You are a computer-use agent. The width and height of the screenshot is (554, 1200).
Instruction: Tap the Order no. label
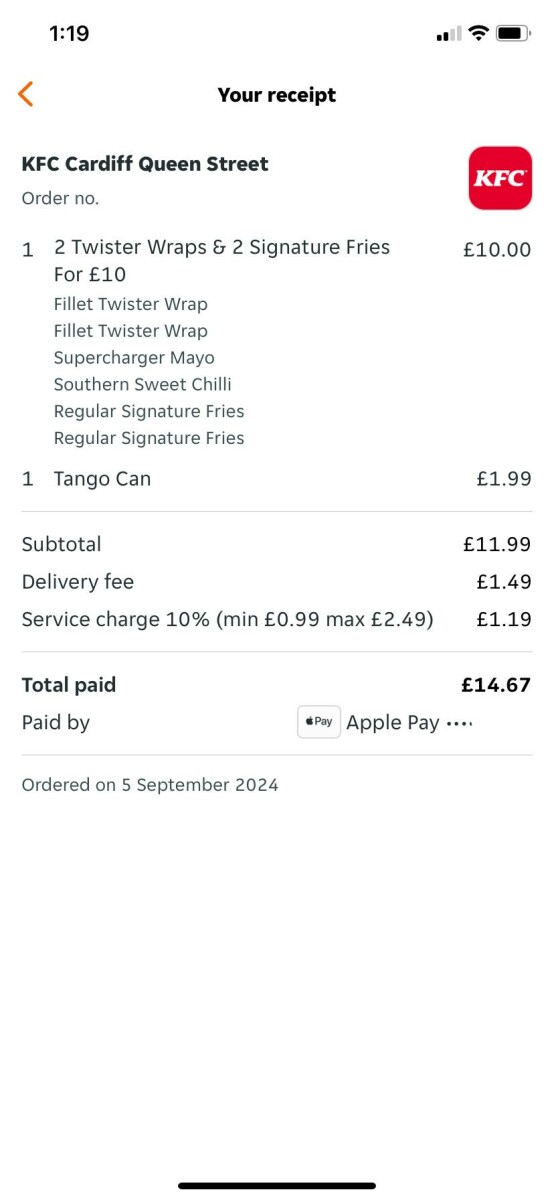click(x=60, y=198)
